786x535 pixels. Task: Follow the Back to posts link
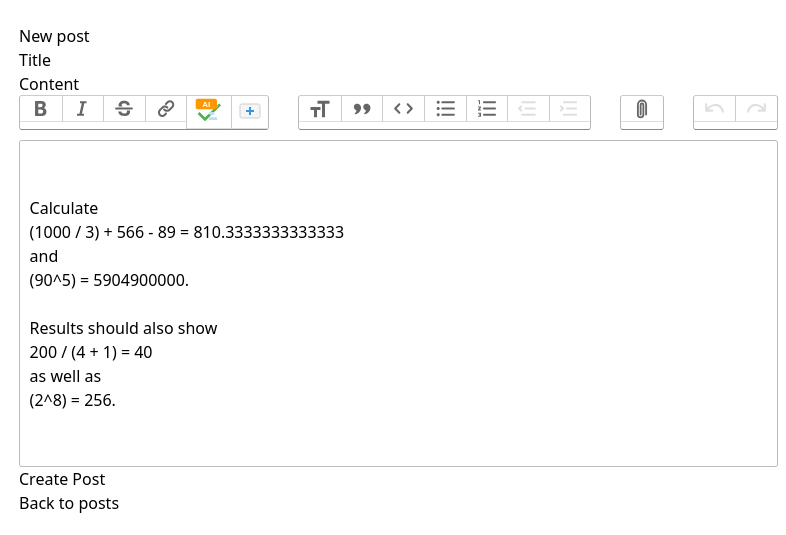(69, 503)
